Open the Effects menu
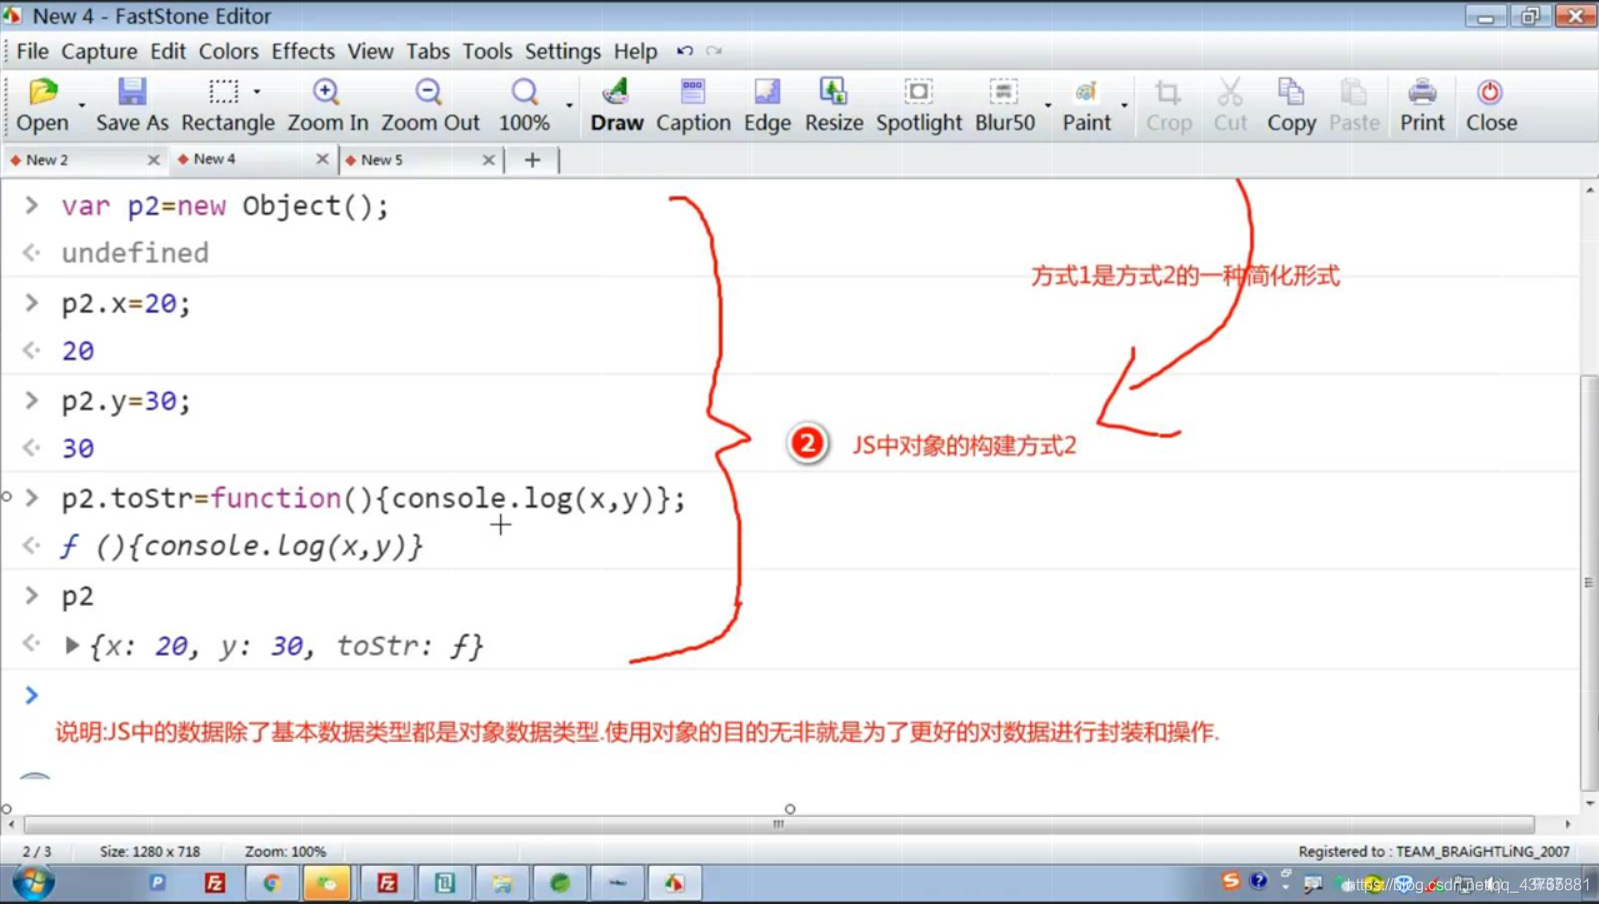The height and width of the screenshot is (904, 1599). tap(303, 51)
